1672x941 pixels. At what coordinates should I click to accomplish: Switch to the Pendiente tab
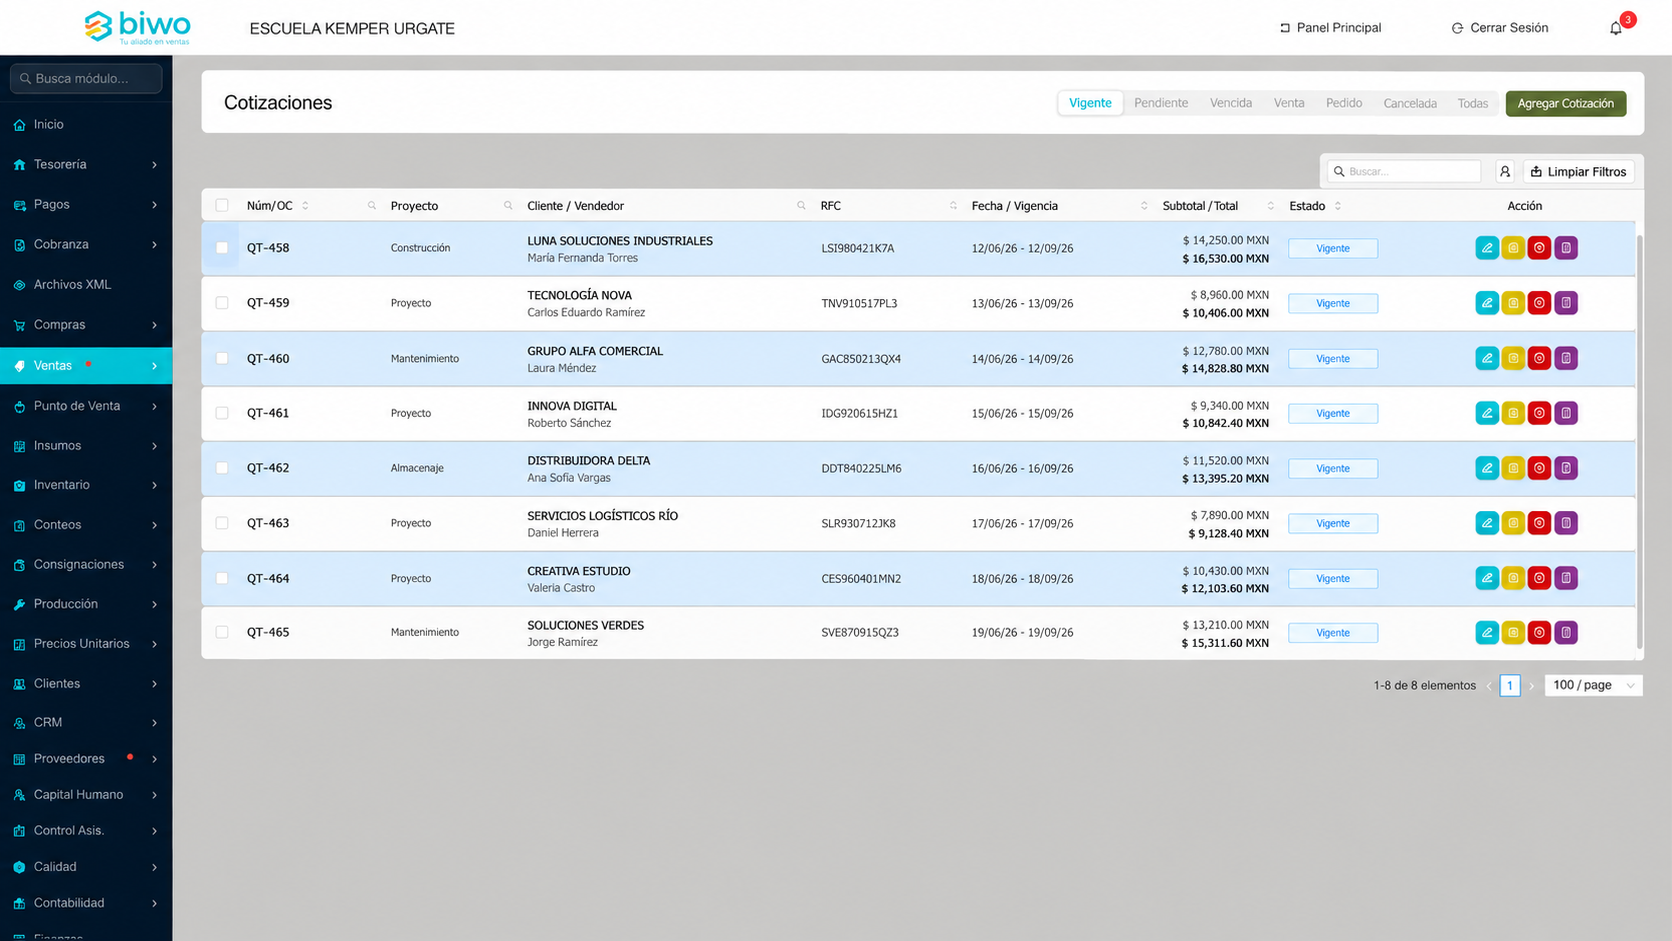pos(1161,103)
